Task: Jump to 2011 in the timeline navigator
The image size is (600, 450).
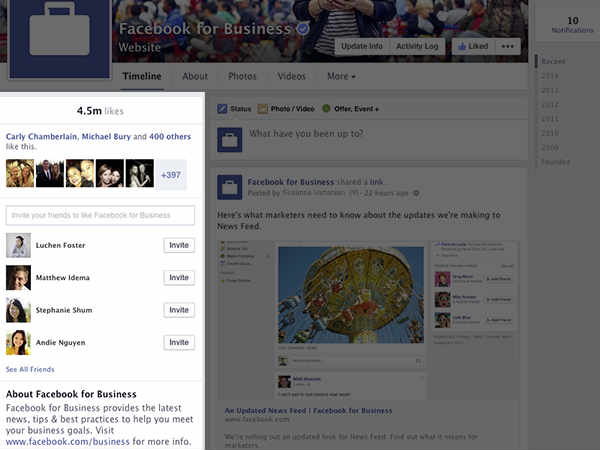Action: point(549,119)
